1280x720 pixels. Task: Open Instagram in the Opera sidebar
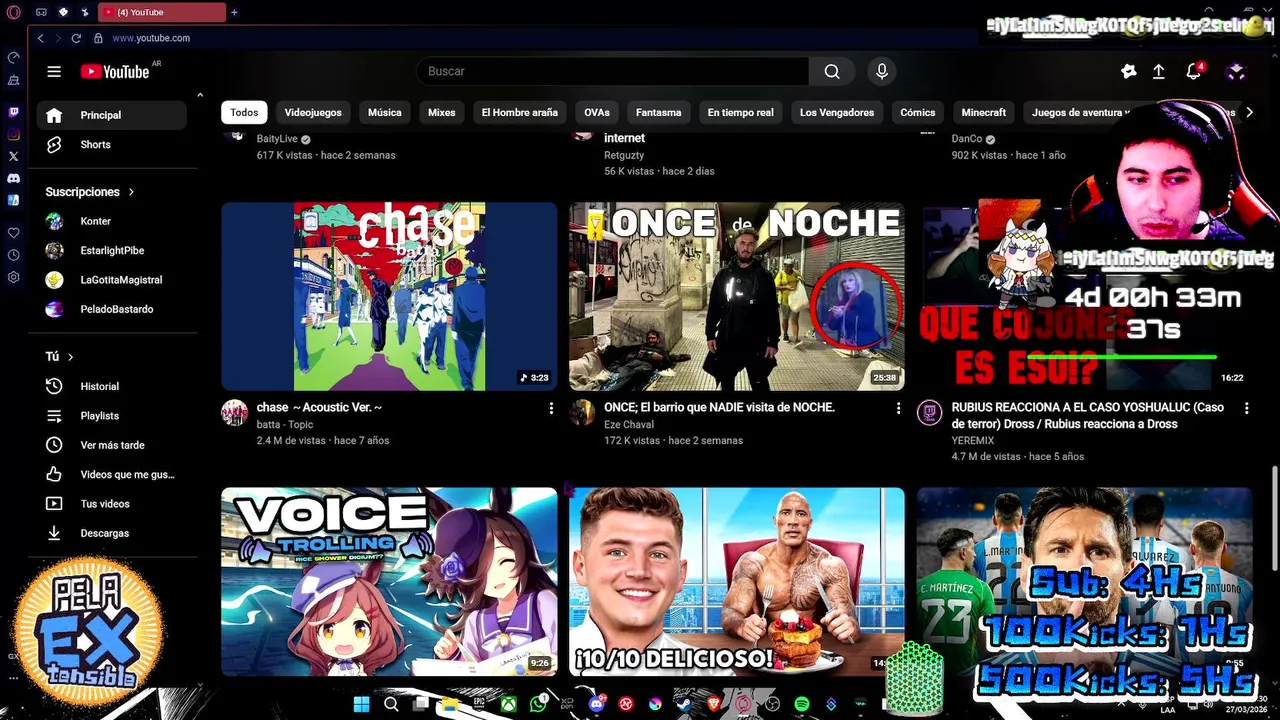(x=14, y=134)
